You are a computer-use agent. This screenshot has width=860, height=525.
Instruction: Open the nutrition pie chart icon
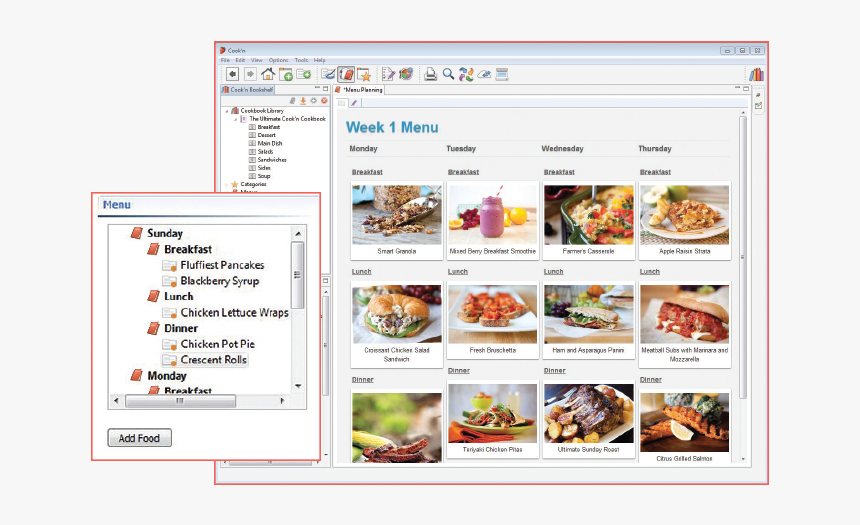[x=406, y=74]
